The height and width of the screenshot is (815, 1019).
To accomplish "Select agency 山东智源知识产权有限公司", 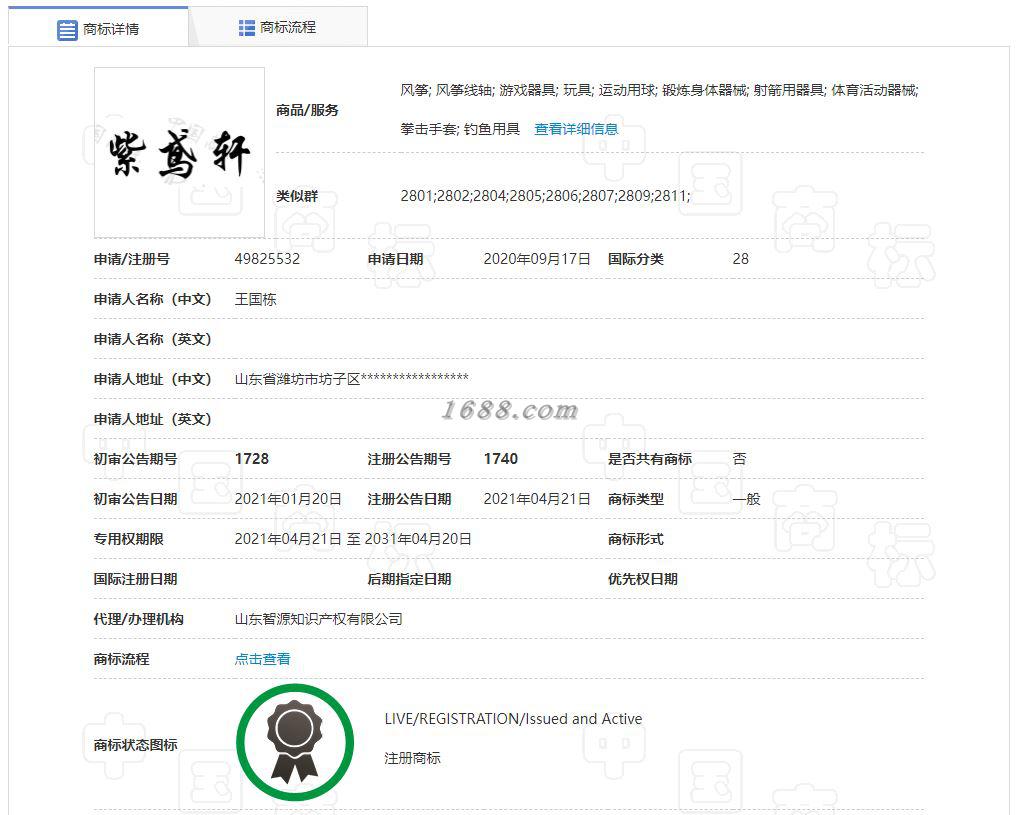I will (x=318, y=619).
